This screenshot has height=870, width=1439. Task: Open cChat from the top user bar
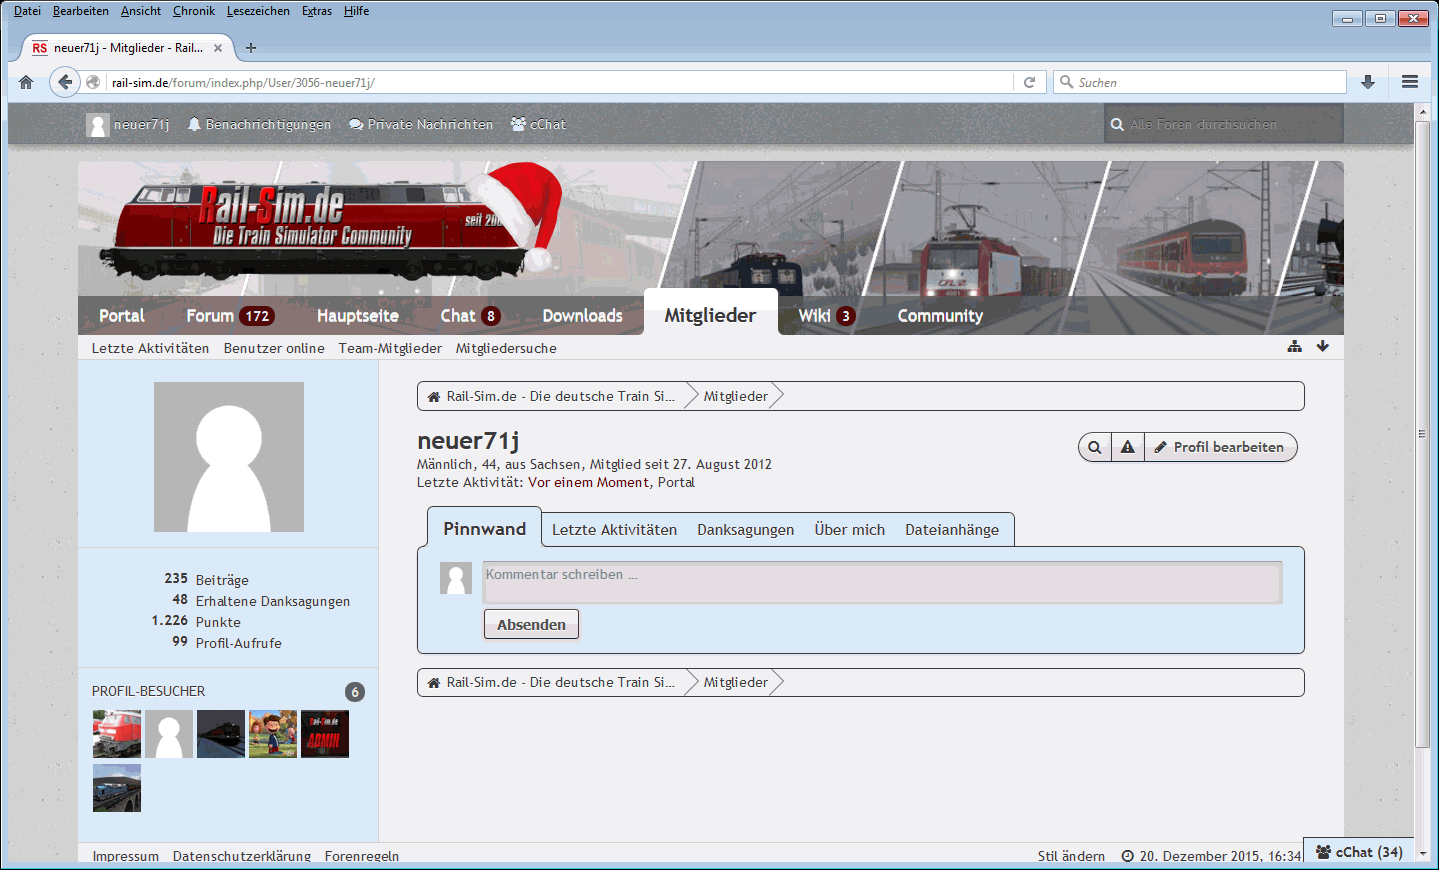click(x=538, y=125)
